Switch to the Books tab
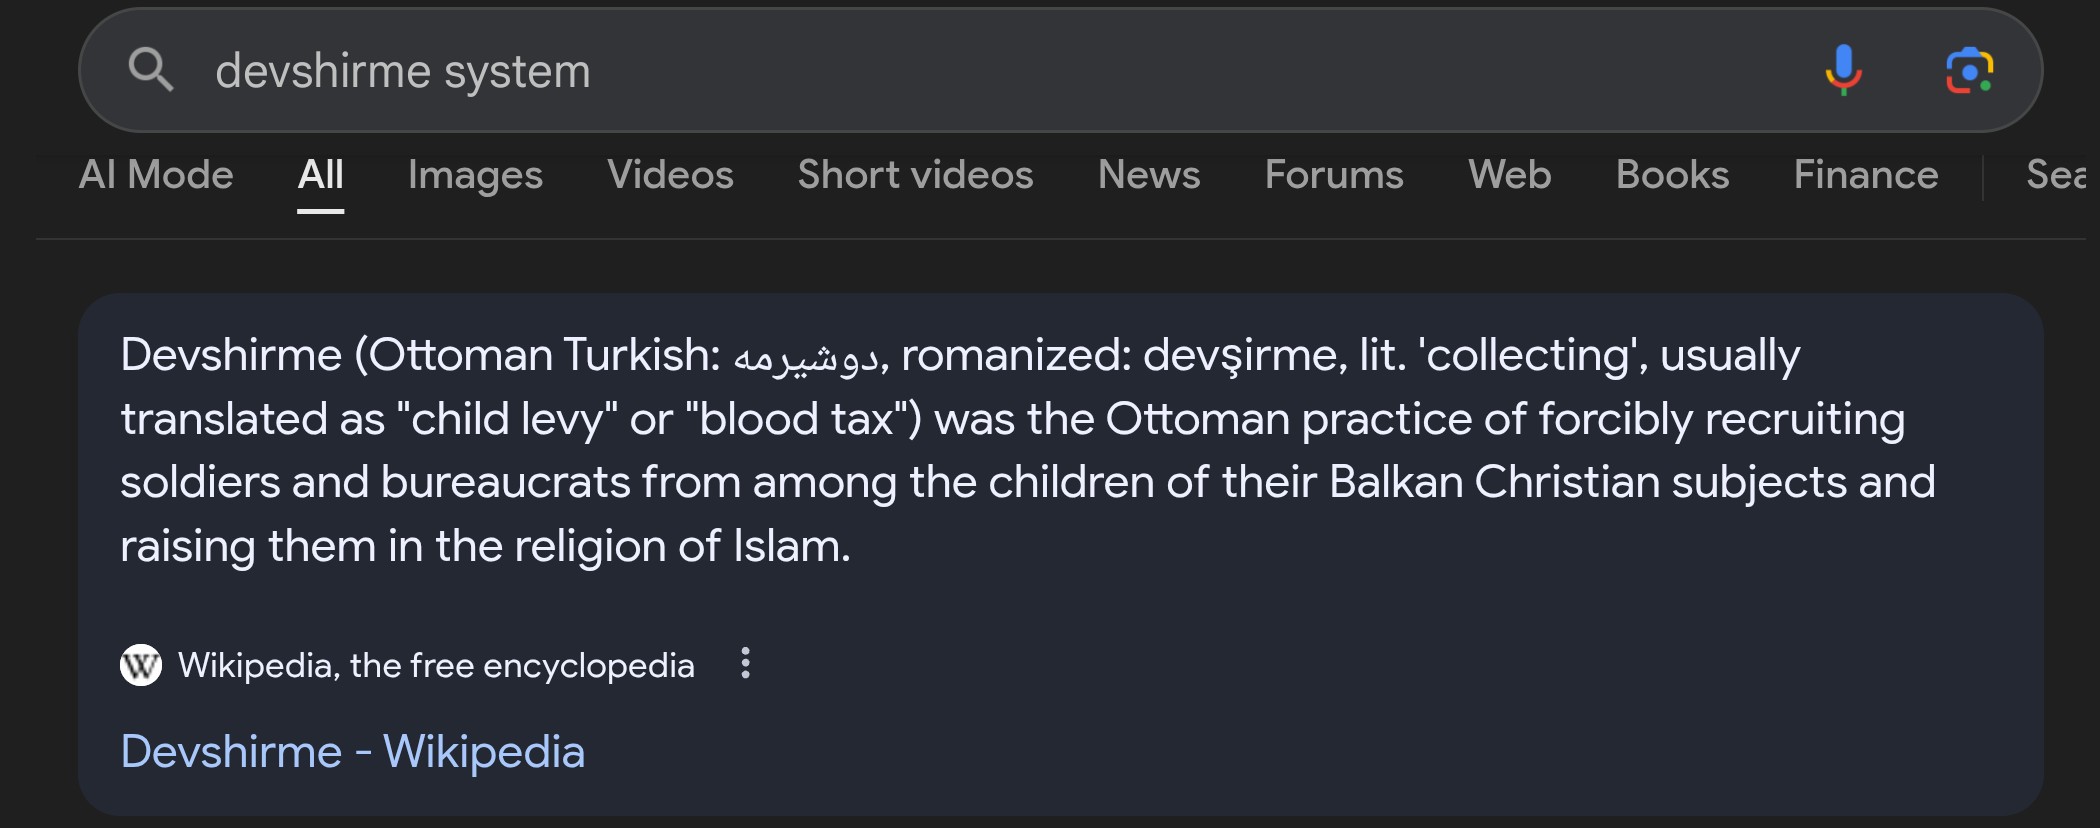The width and height of the screenshot is (2100, 828). 1672,175
